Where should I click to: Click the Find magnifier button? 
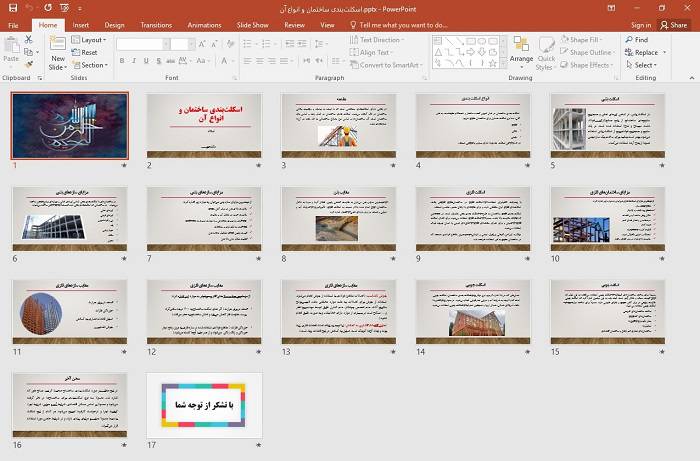[637, 40]
